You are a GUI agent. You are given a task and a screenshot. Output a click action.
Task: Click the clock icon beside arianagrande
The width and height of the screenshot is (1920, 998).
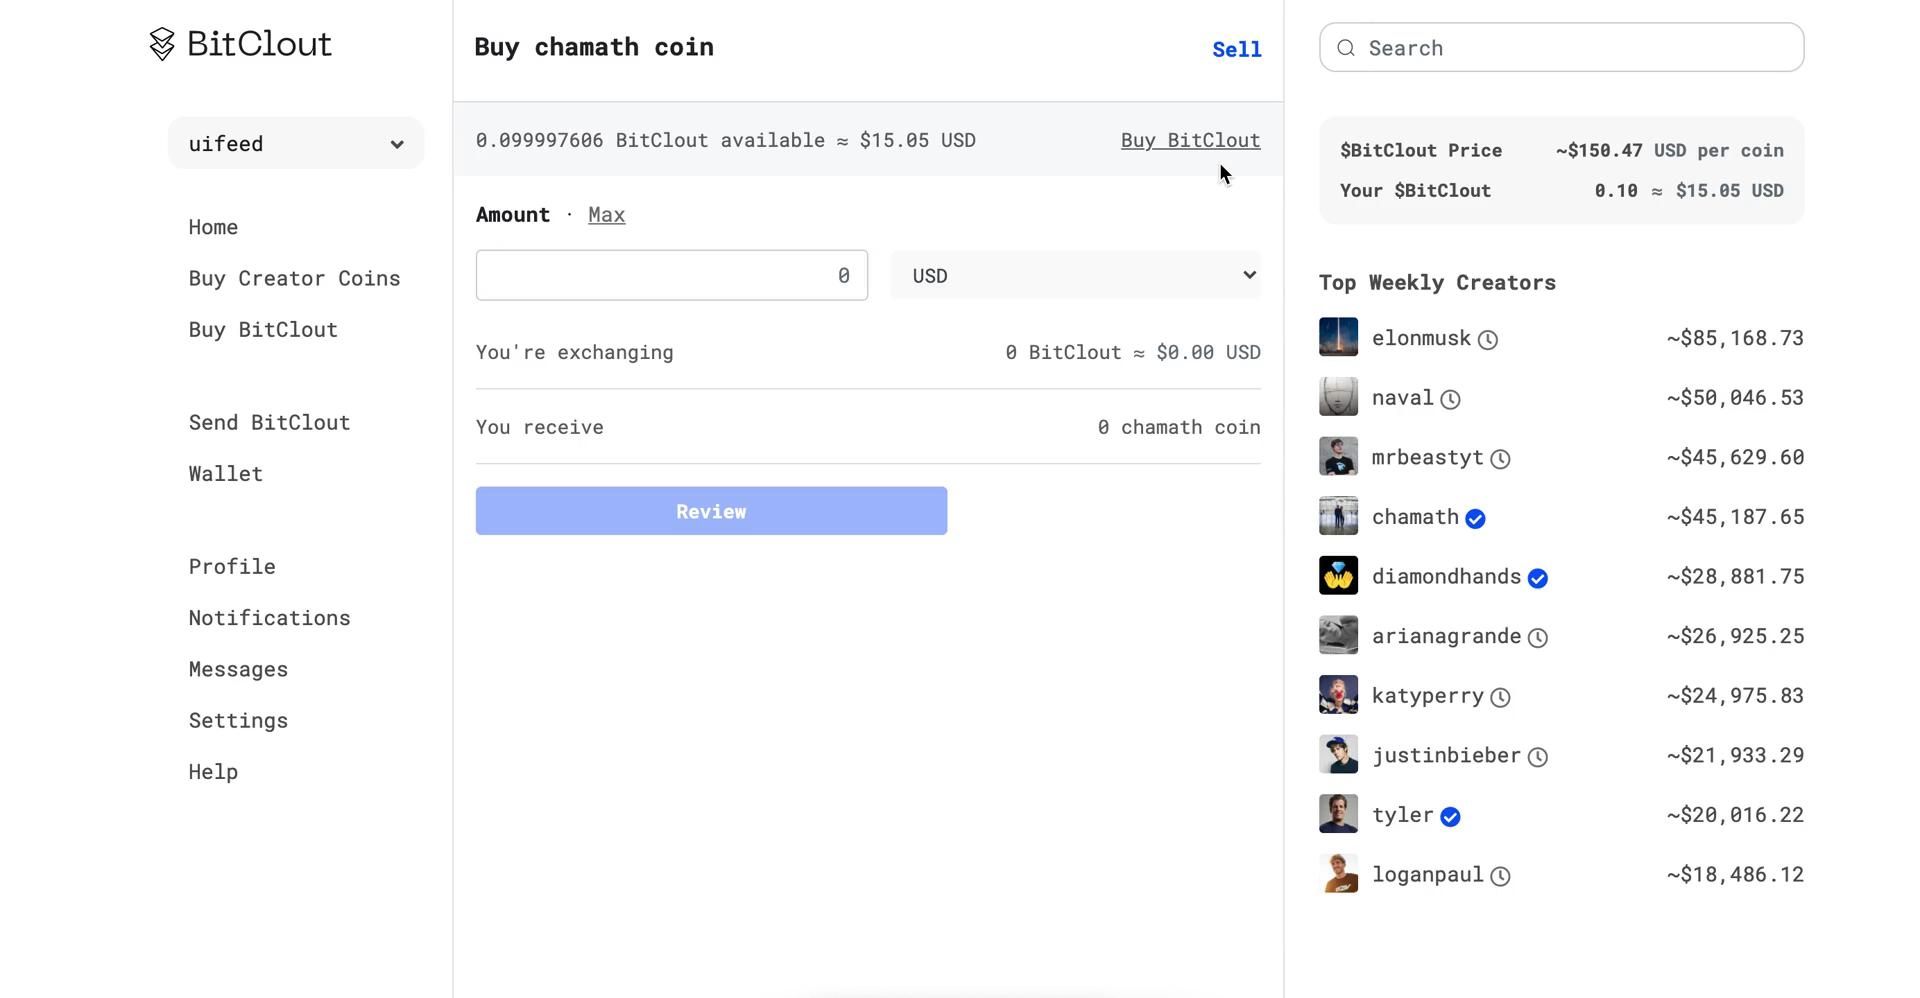[1538, 638]
